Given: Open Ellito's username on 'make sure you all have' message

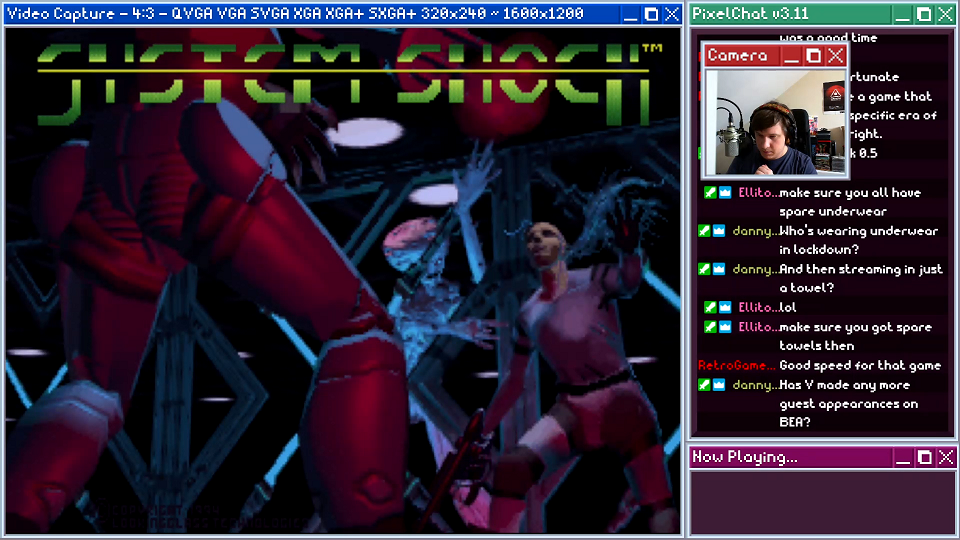Looking at the screenshot, I should pos(758,192).
